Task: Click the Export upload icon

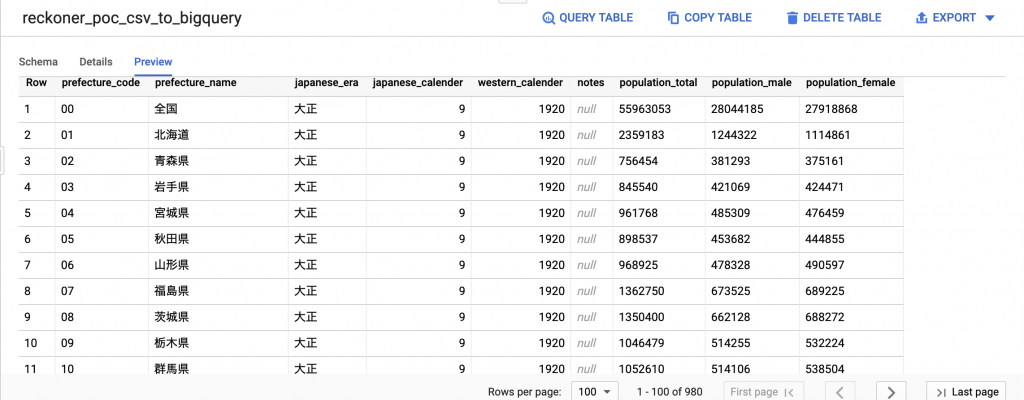Action: pos(921,18)
